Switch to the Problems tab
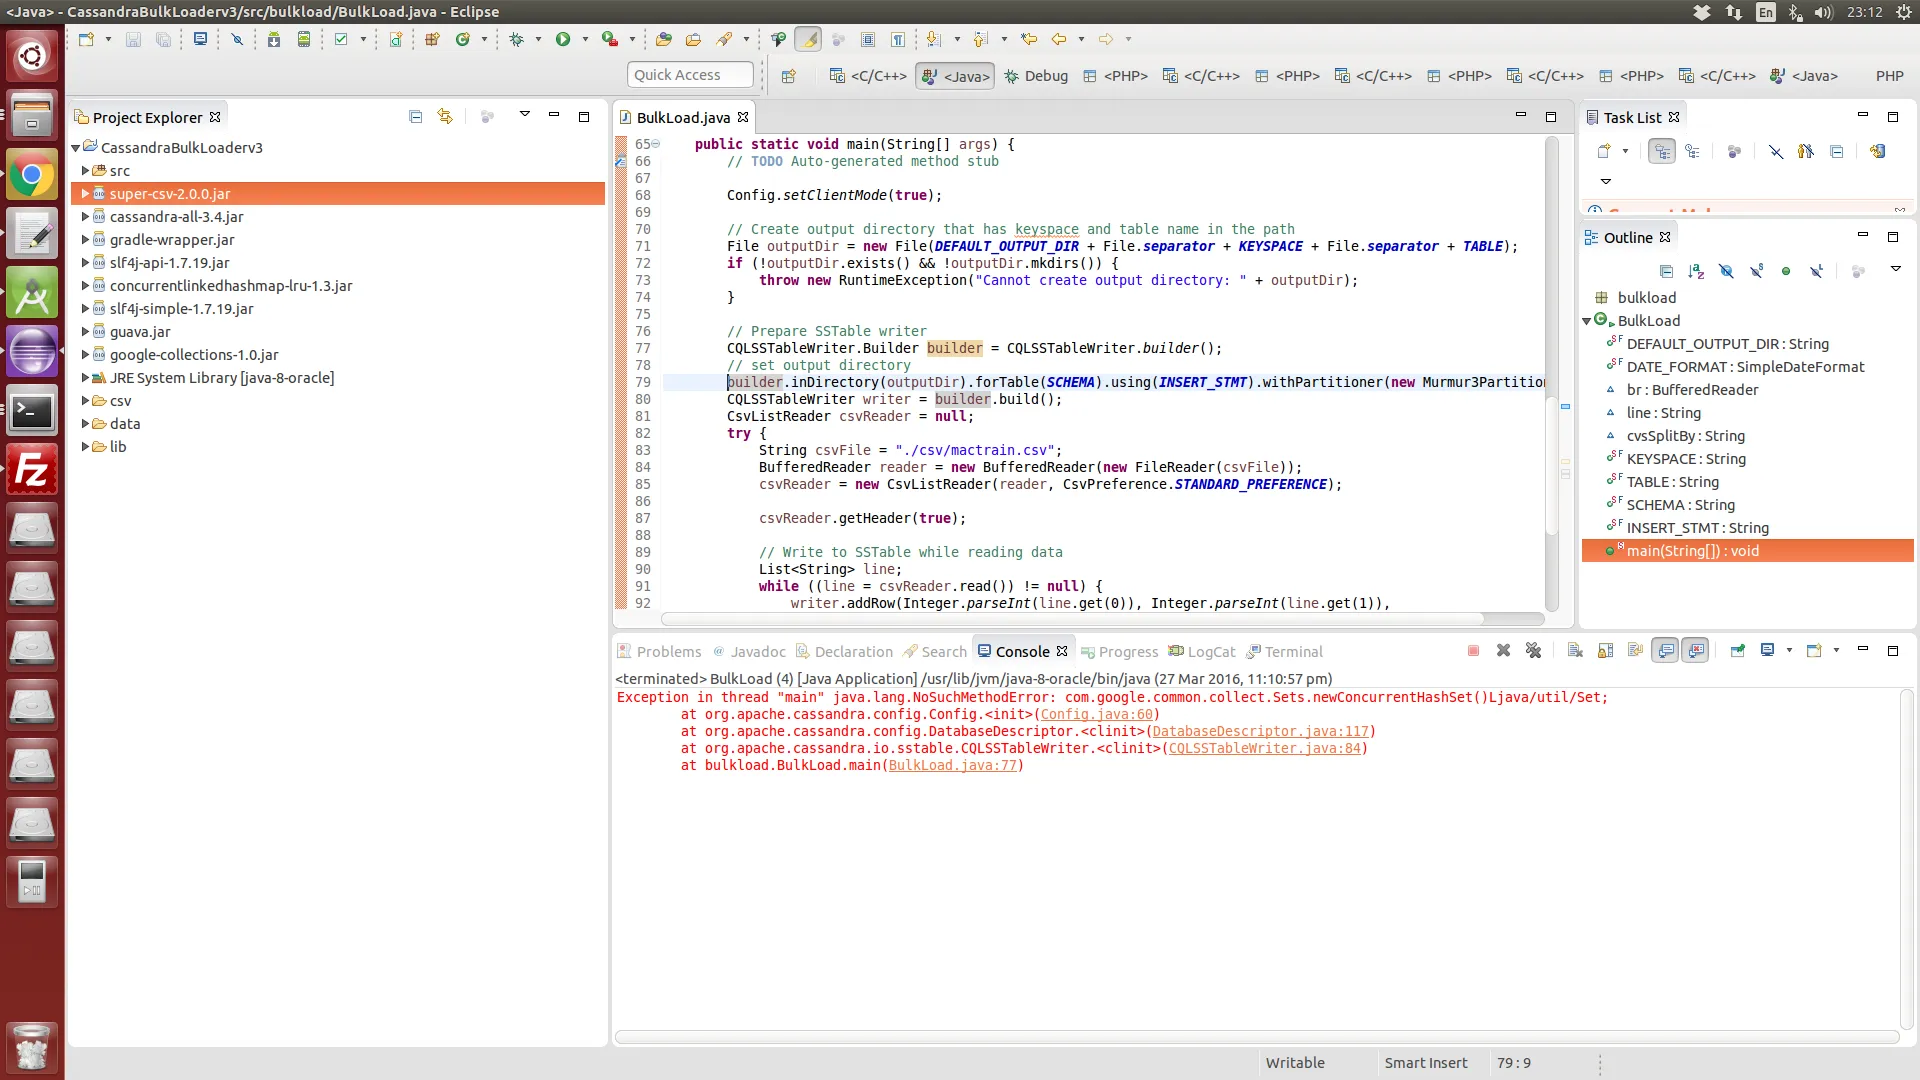Screen dimensions: 1920x1080 coord(659,651)
